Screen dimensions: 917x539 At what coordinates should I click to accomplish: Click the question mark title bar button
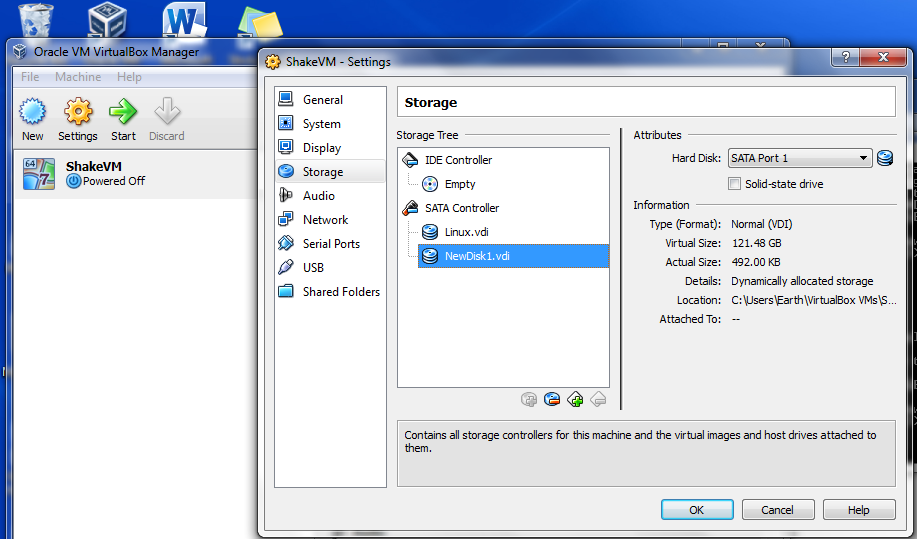pos(846,57)
